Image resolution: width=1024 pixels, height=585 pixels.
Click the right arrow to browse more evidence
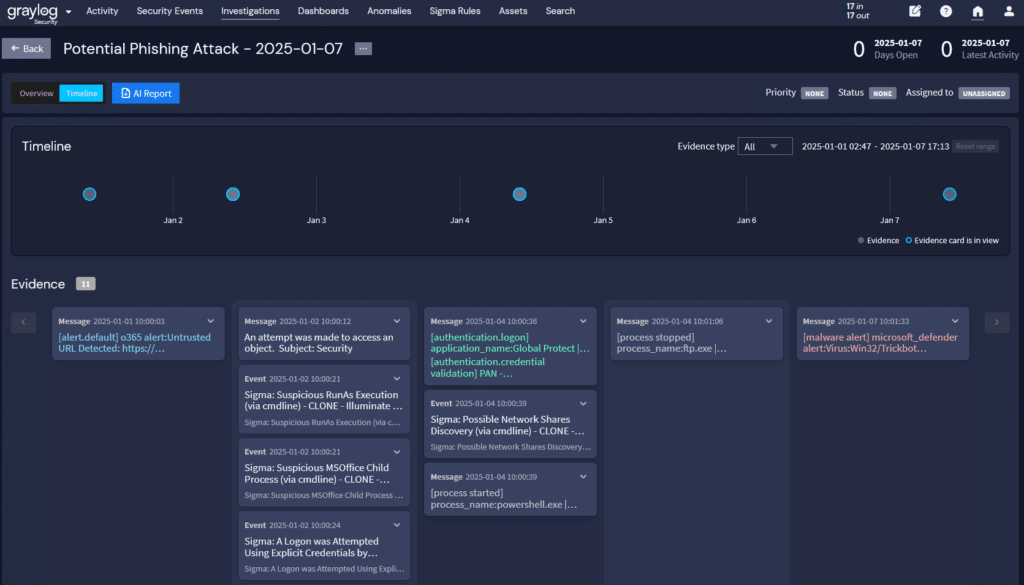[997, 322]
